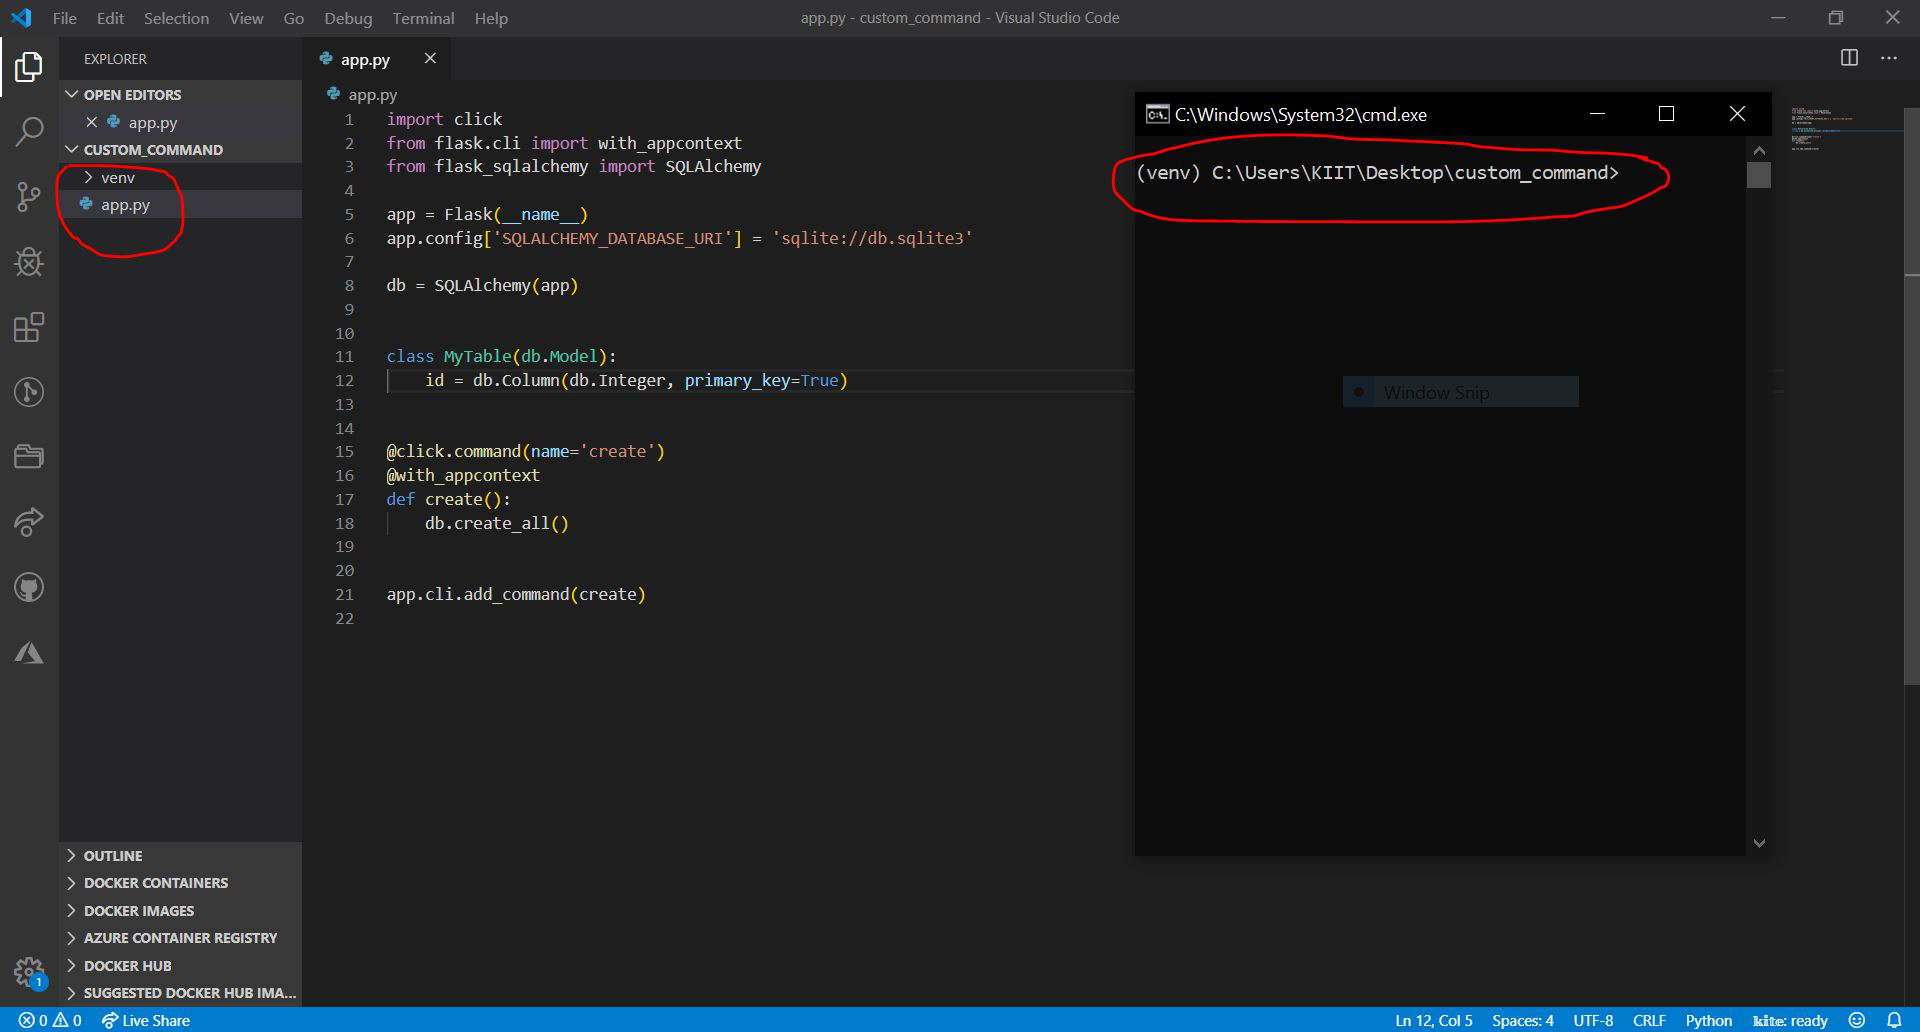
Task: Change line endings via CRLF entry
Action: click(1649, 1020)
